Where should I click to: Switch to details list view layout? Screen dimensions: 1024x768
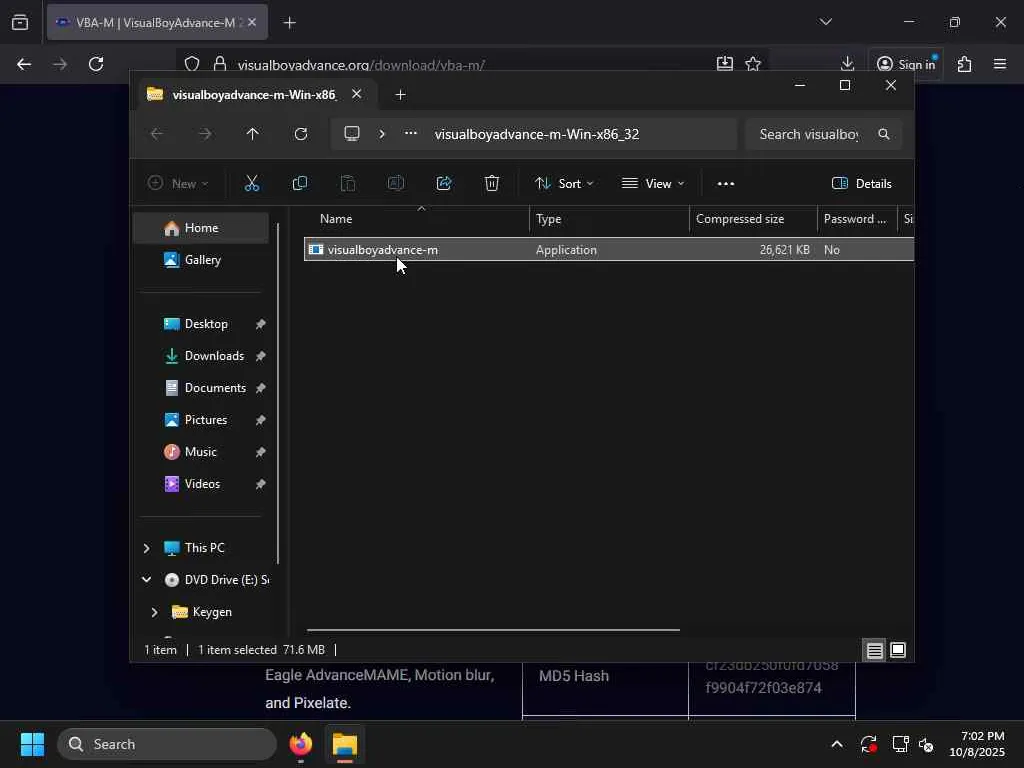(874, 650)
